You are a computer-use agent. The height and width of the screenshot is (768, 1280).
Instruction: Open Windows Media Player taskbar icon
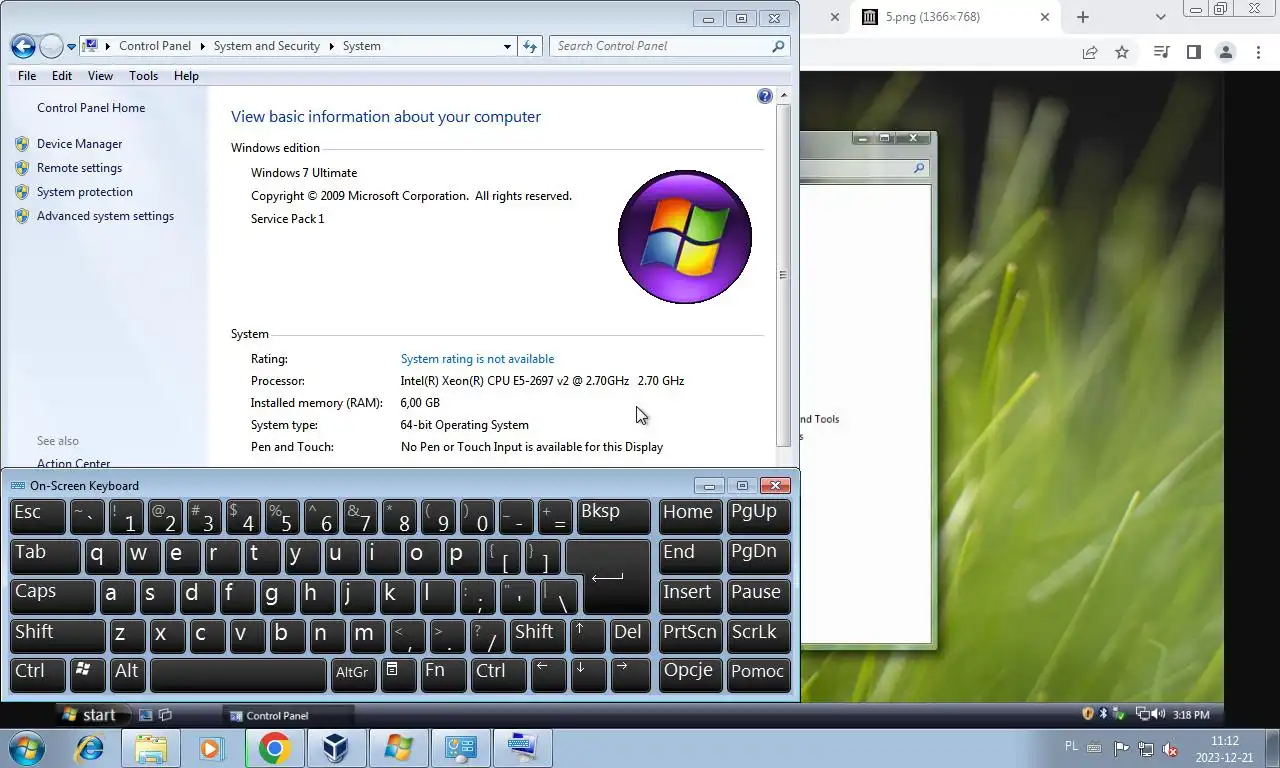click(x=211, y=748)
